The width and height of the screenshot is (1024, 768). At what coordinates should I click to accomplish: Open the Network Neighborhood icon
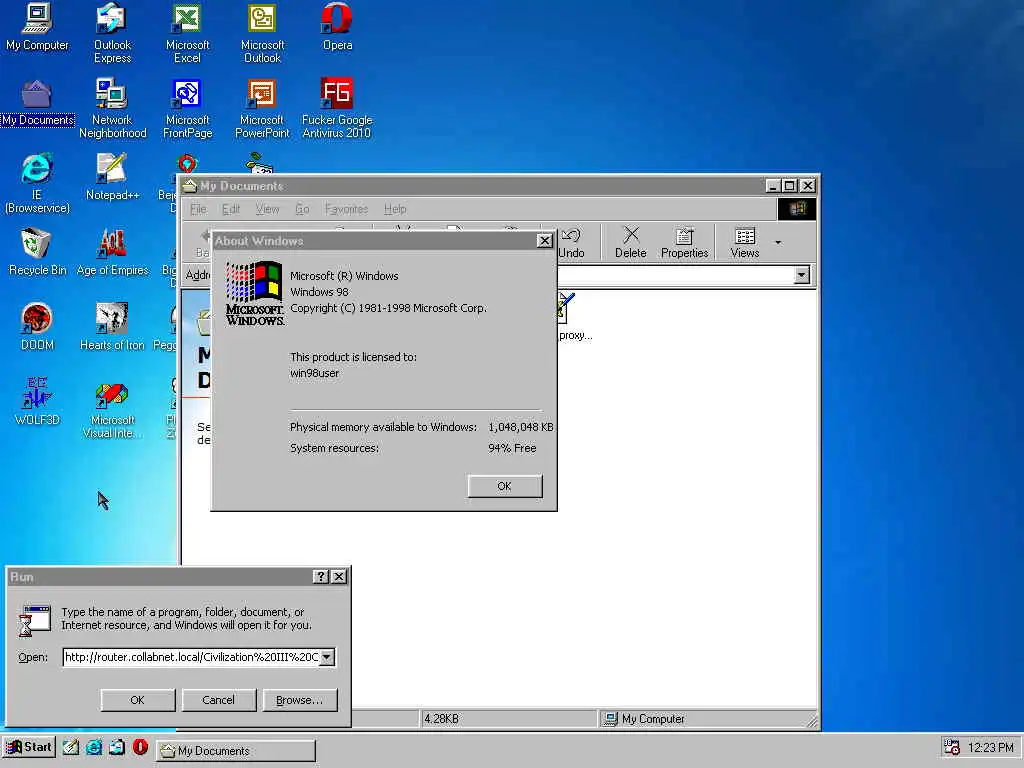pos(112,108)
